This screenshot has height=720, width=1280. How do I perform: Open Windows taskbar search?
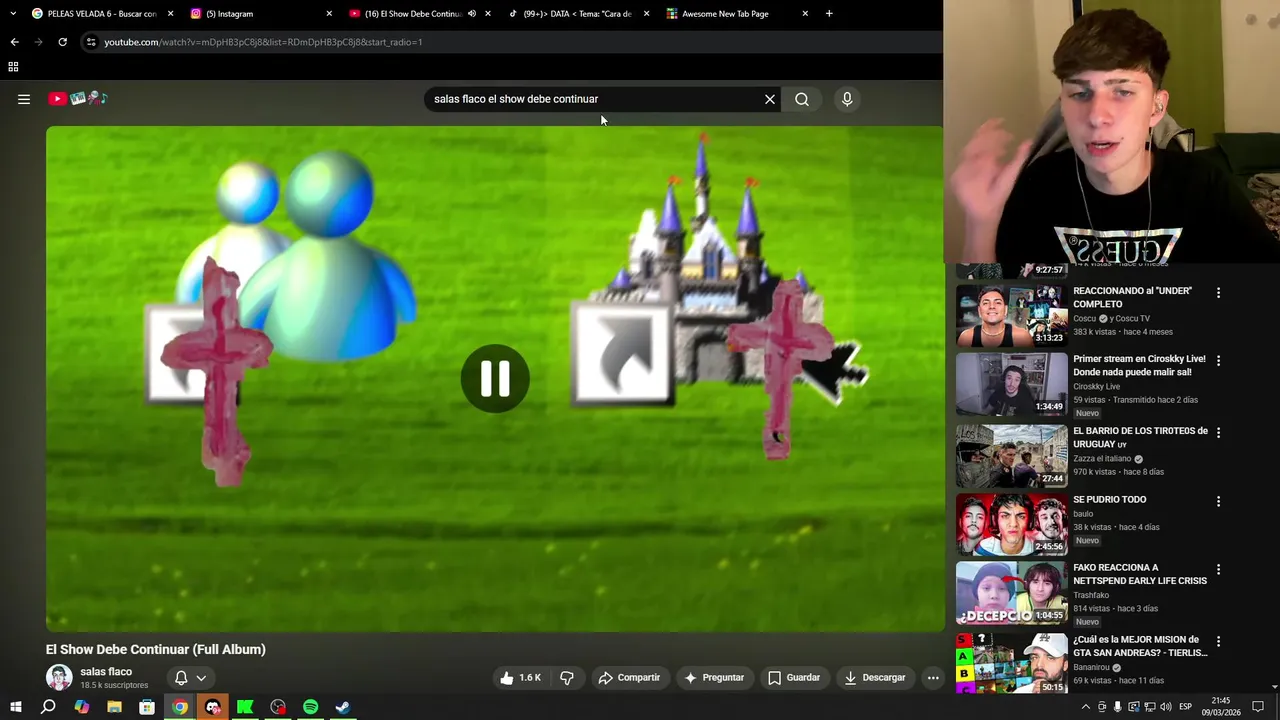click(48, 707)
